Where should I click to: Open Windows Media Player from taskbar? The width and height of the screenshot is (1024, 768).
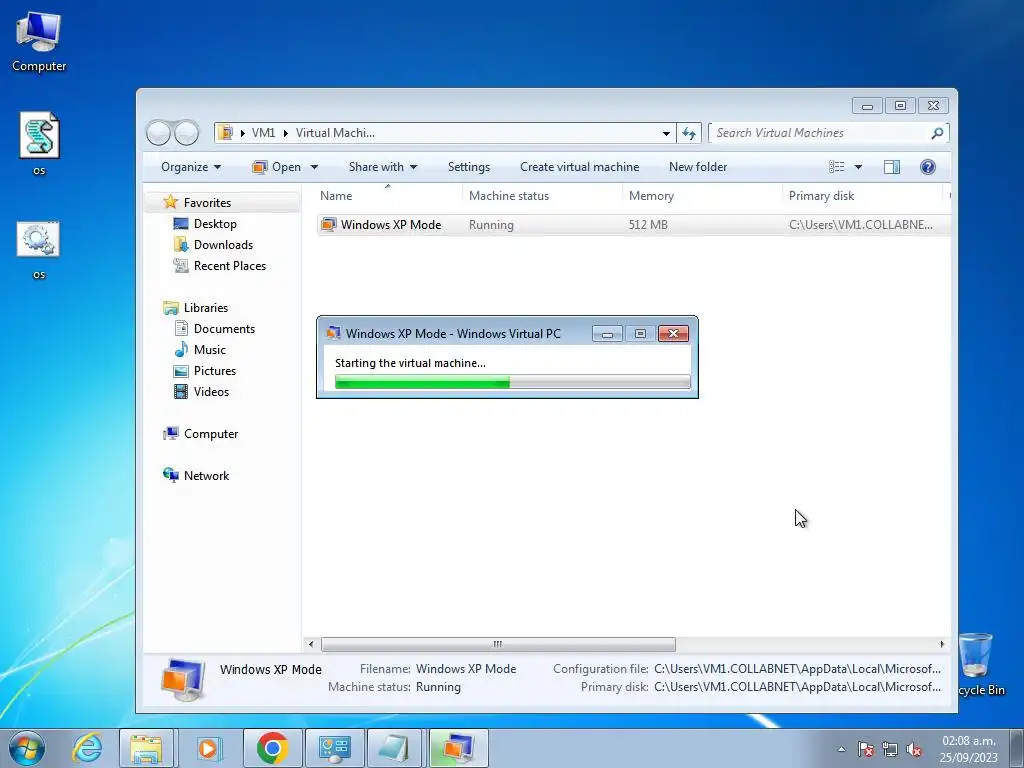pos(209,748)
